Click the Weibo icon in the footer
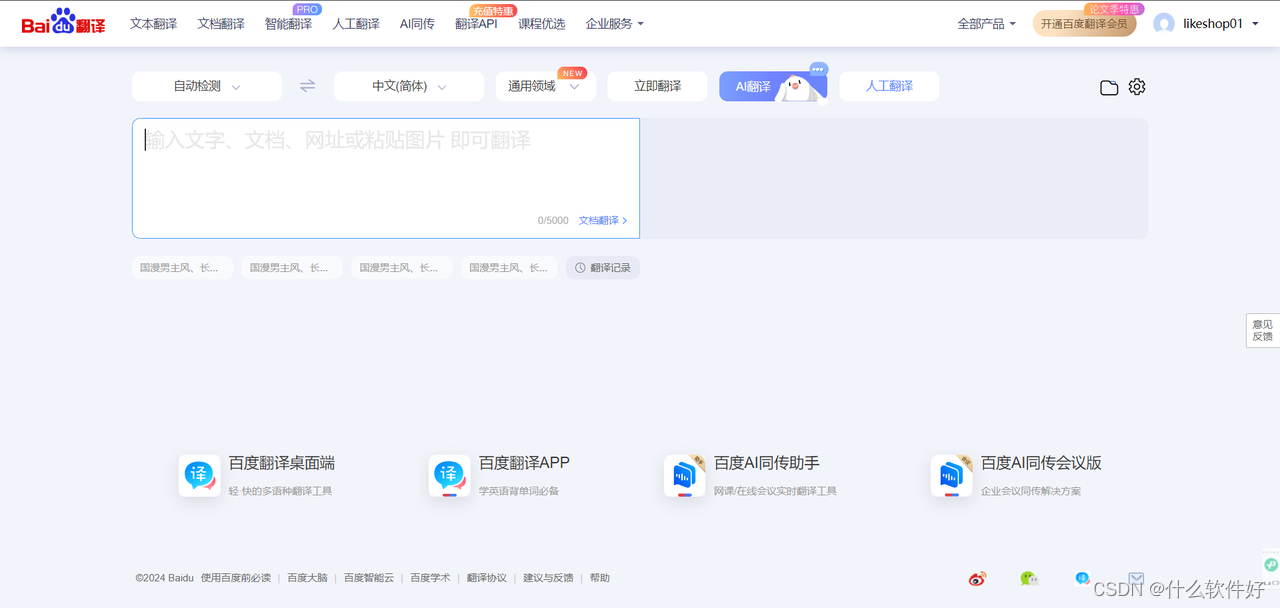 (977, 578)
